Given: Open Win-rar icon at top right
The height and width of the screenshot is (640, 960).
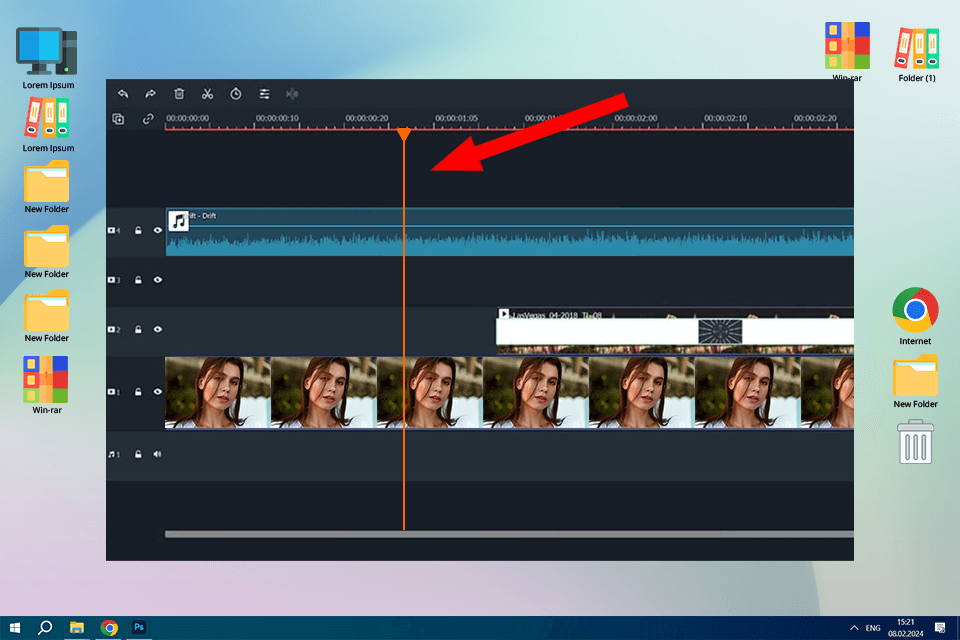Looking at the screenshot, I should pyautogui.click(x=847, y=52).
